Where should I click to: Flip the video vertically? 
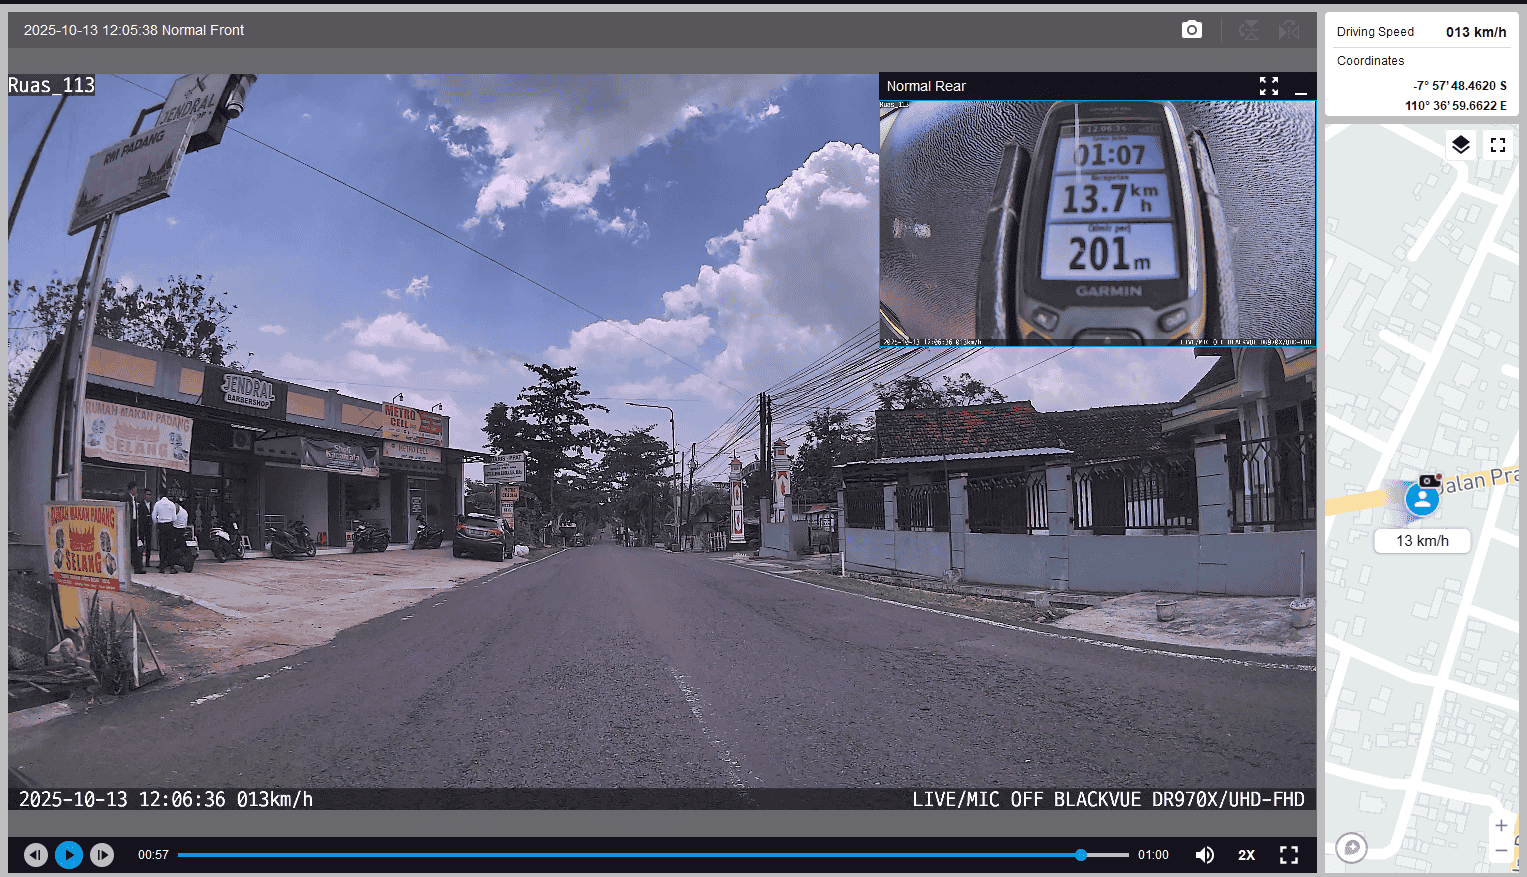[x=1249, y=30]
